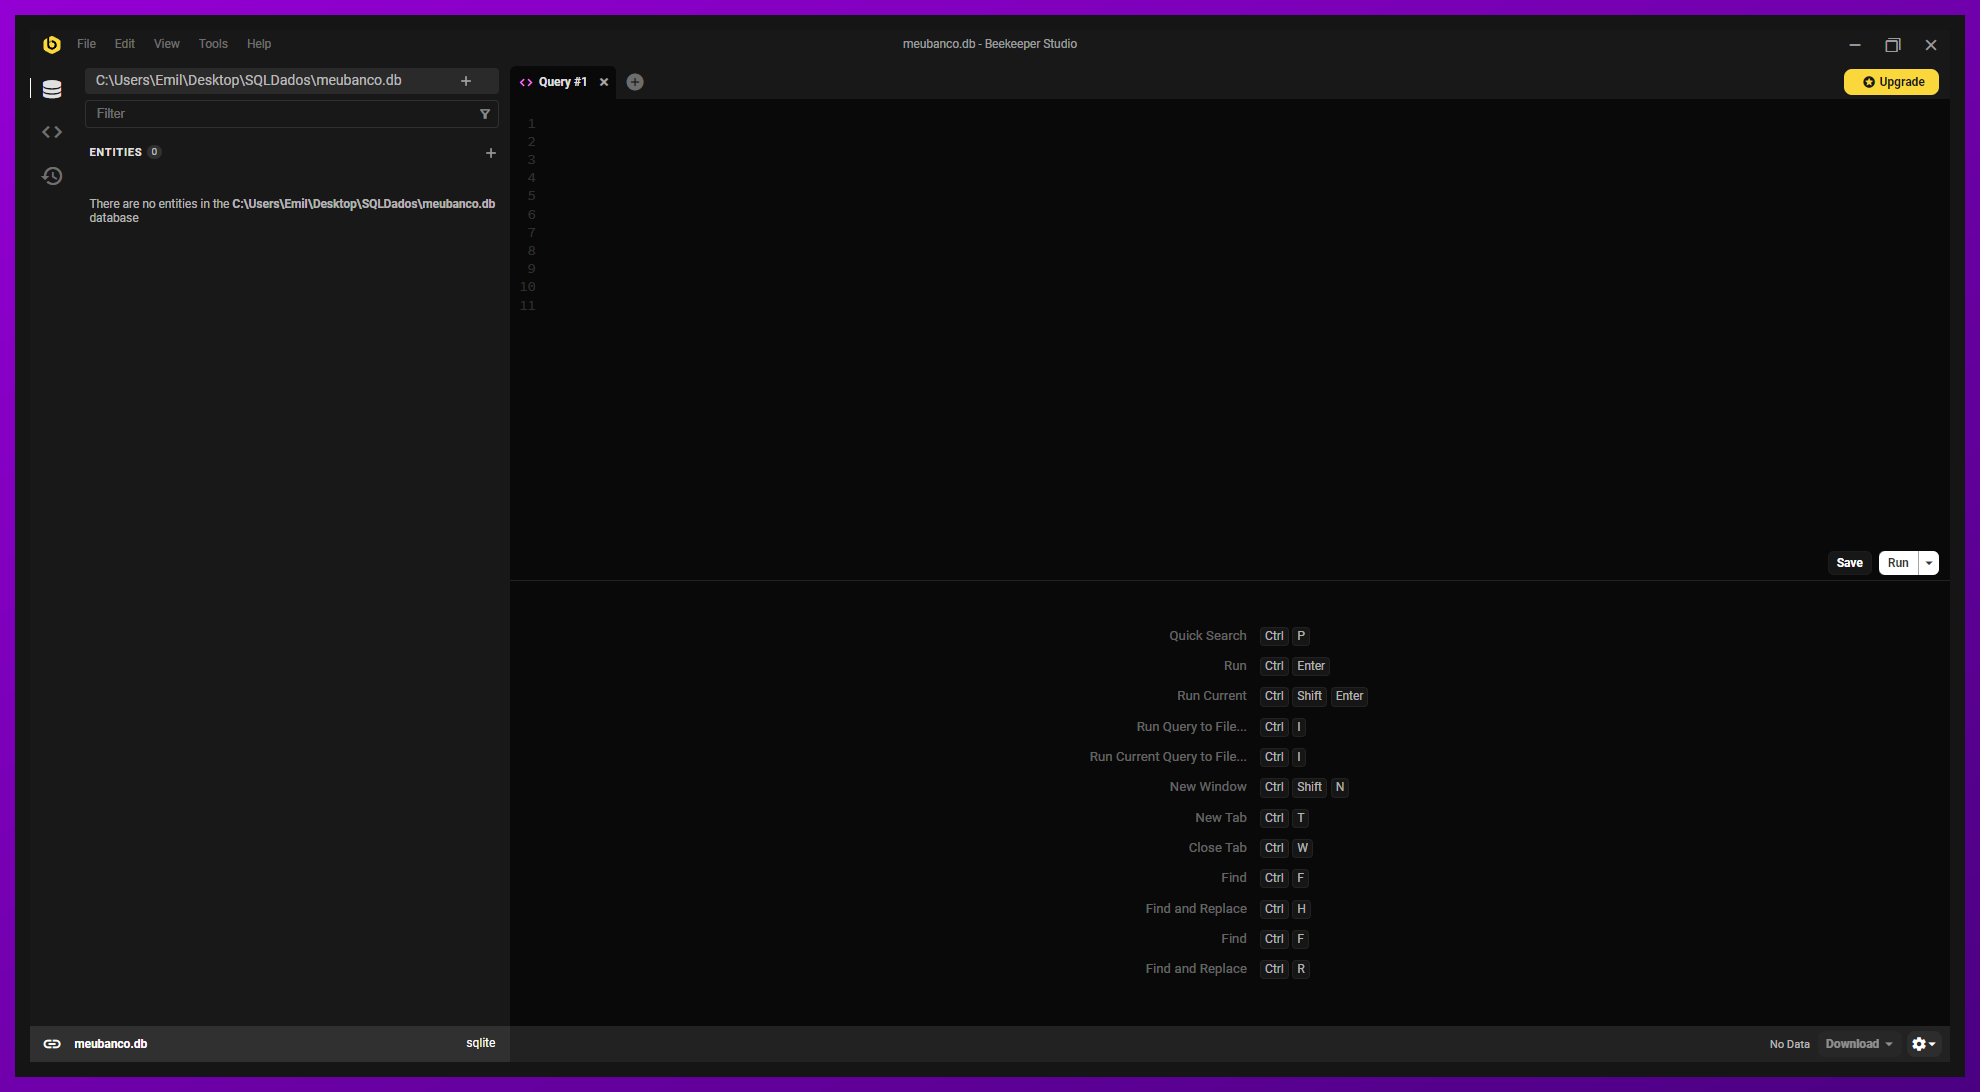This screenshot has height=1092, width=1980.
Task: Restore down the Beekeeper Studio window
Action: (1893, 45)
